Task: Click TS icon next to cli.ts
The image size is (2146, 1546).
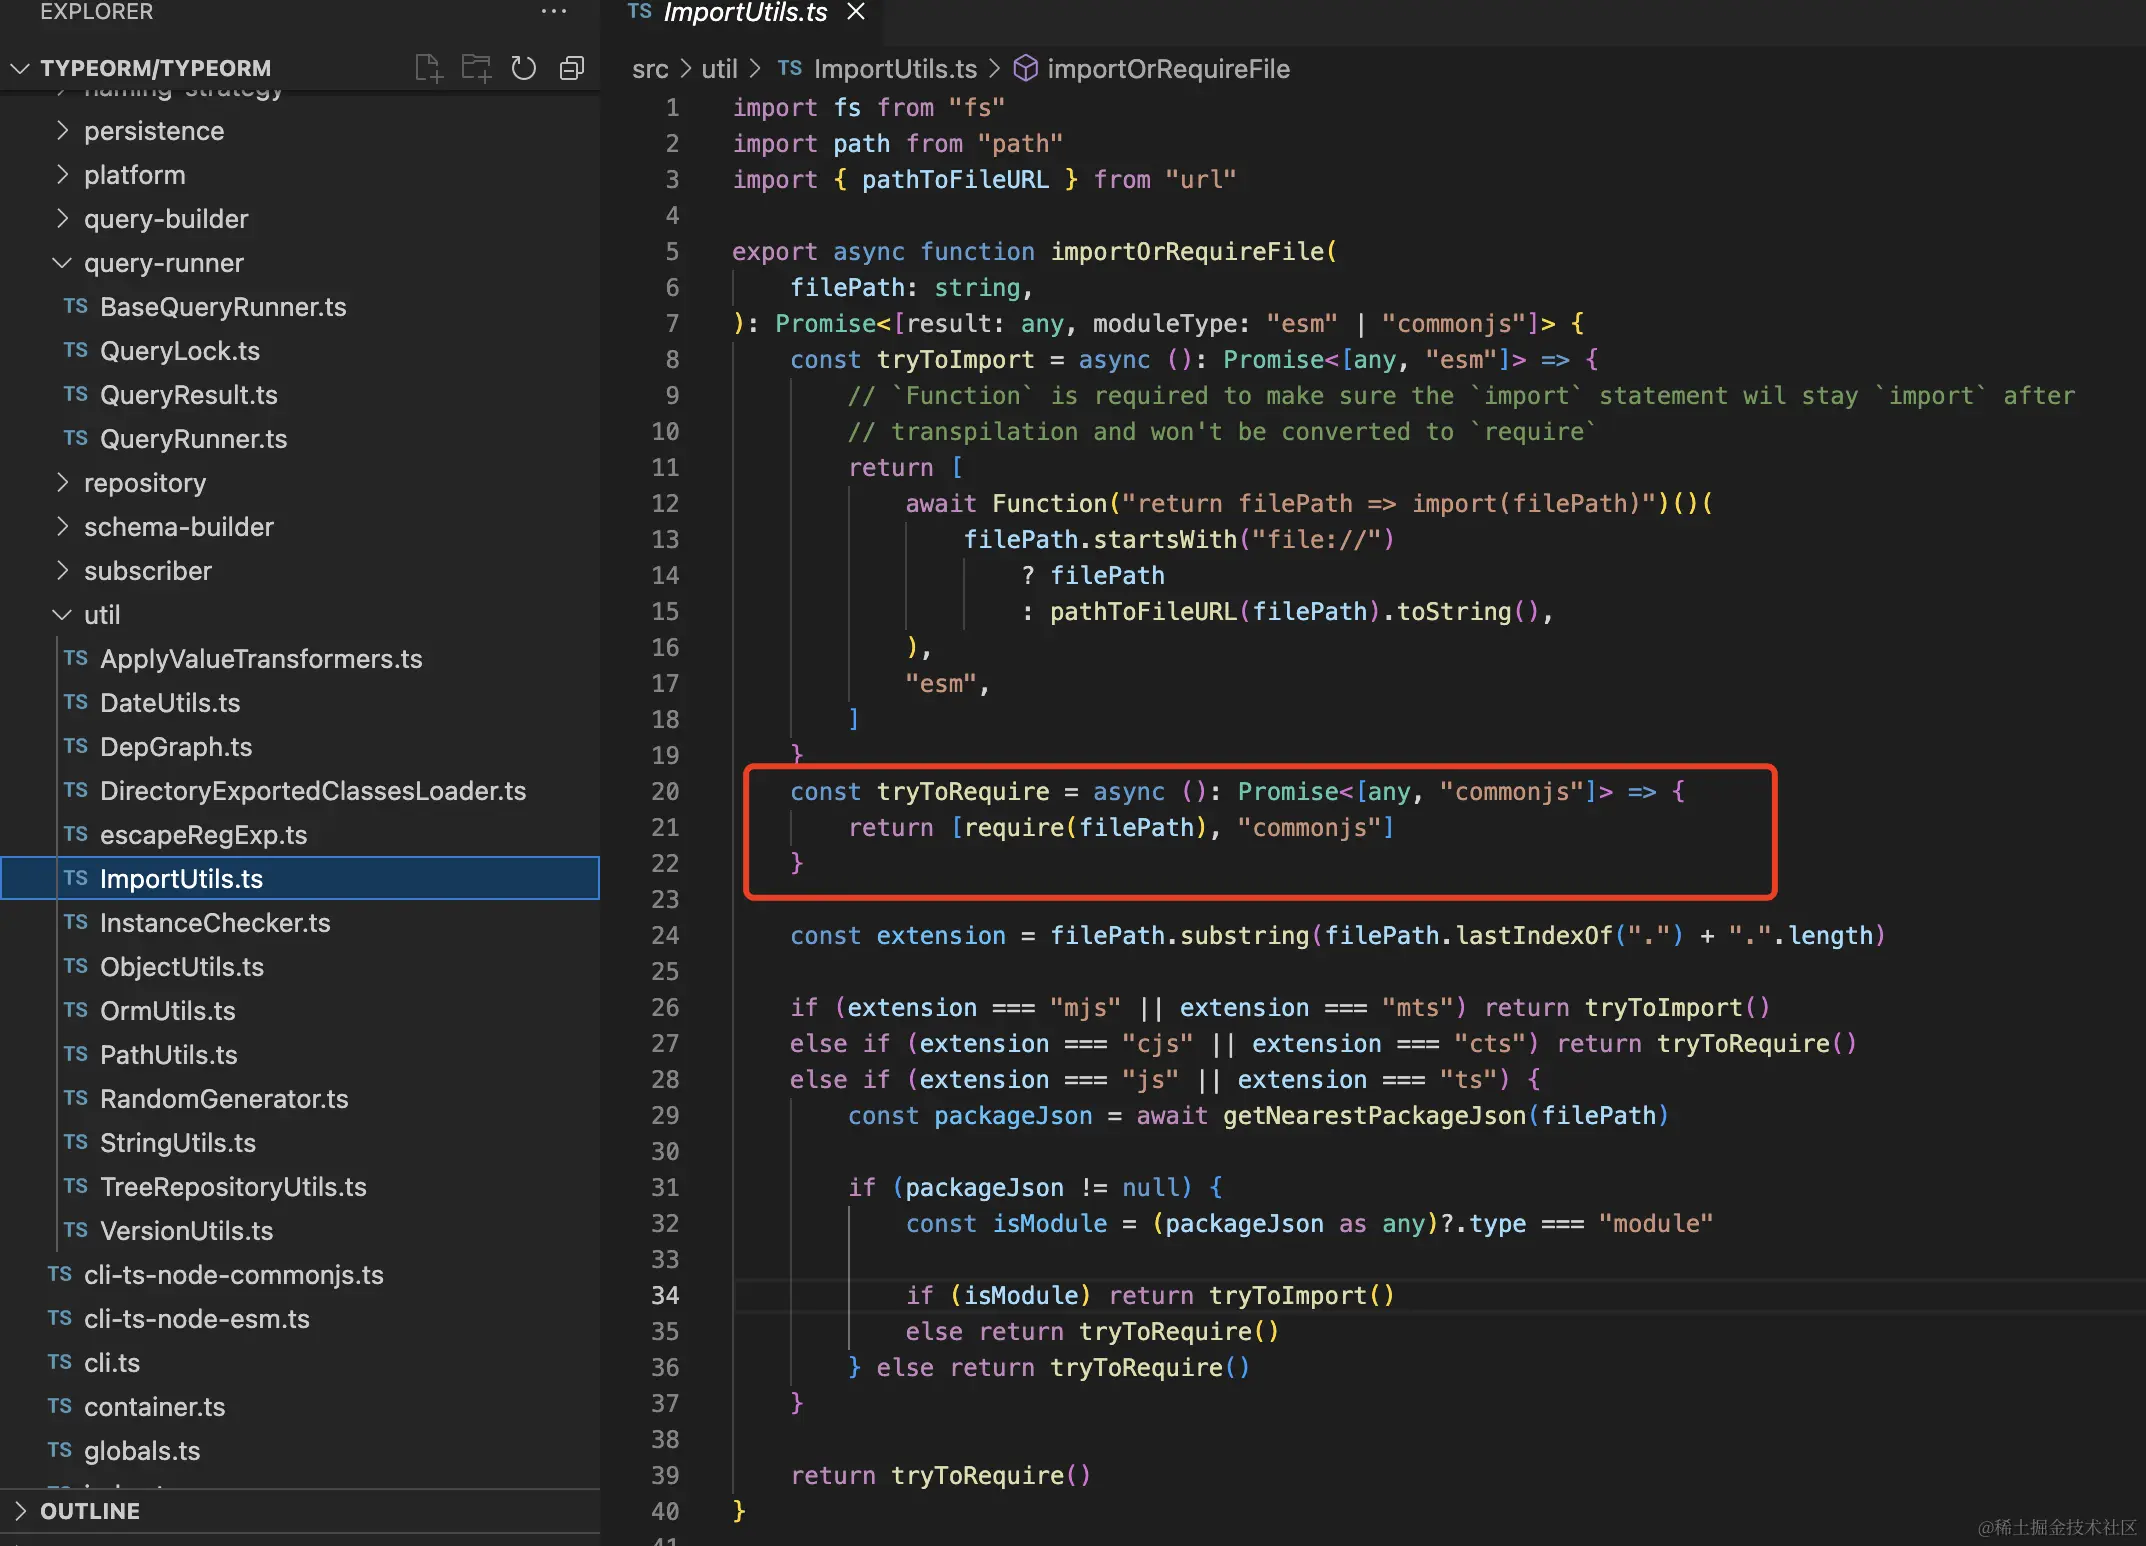Action: click(x=60, y=1362)
